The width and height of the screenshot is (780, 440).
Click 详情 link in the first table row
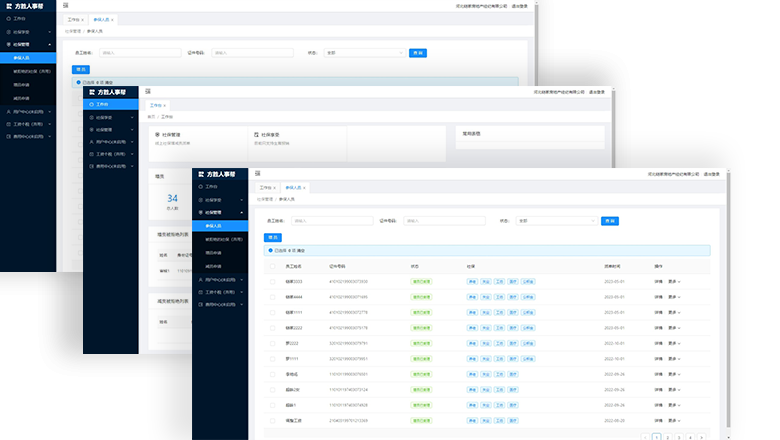(x=658, y=282)
